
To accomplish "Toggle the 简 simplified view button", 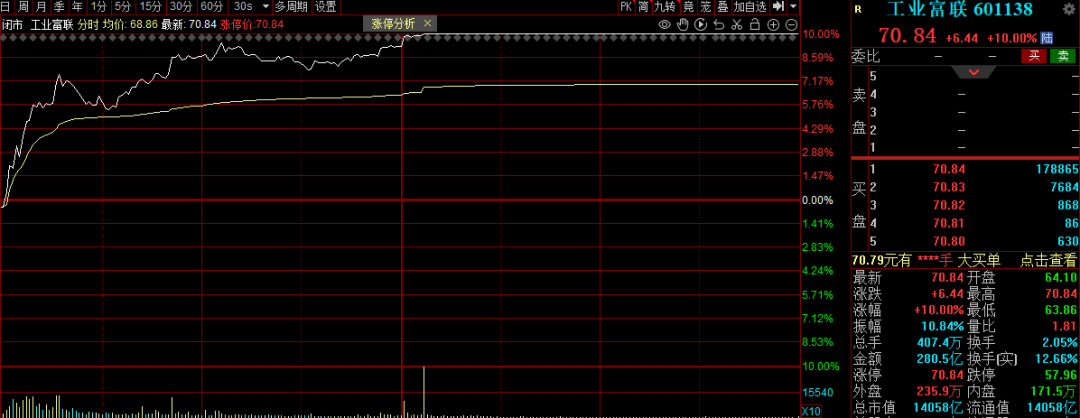I will [643, 7].
